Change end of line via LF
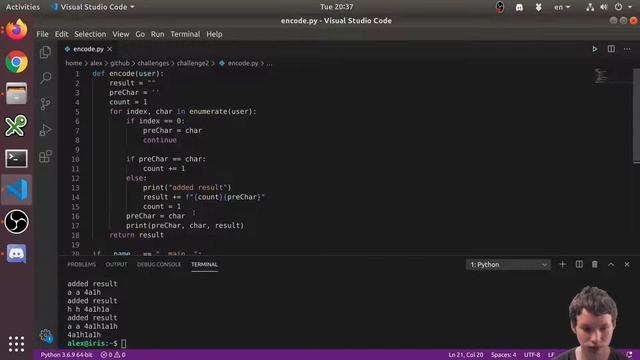The width and height of the screenshot is (640, 360). click(x=551, y=355)
